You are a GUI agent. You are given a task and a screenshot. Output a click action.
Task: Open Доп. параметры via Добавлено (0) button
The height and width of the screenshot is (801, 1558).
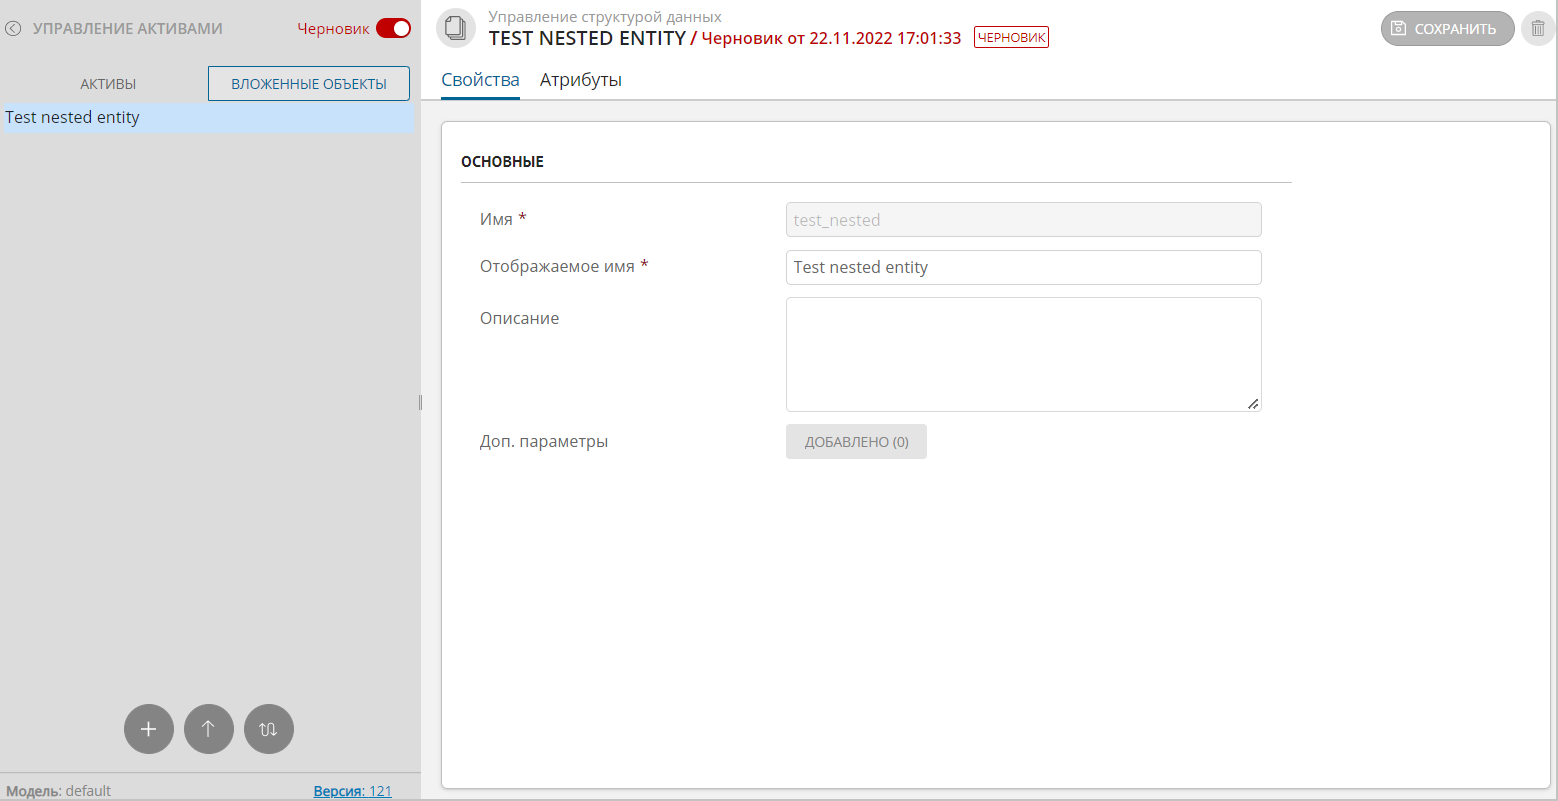[856, 442]
